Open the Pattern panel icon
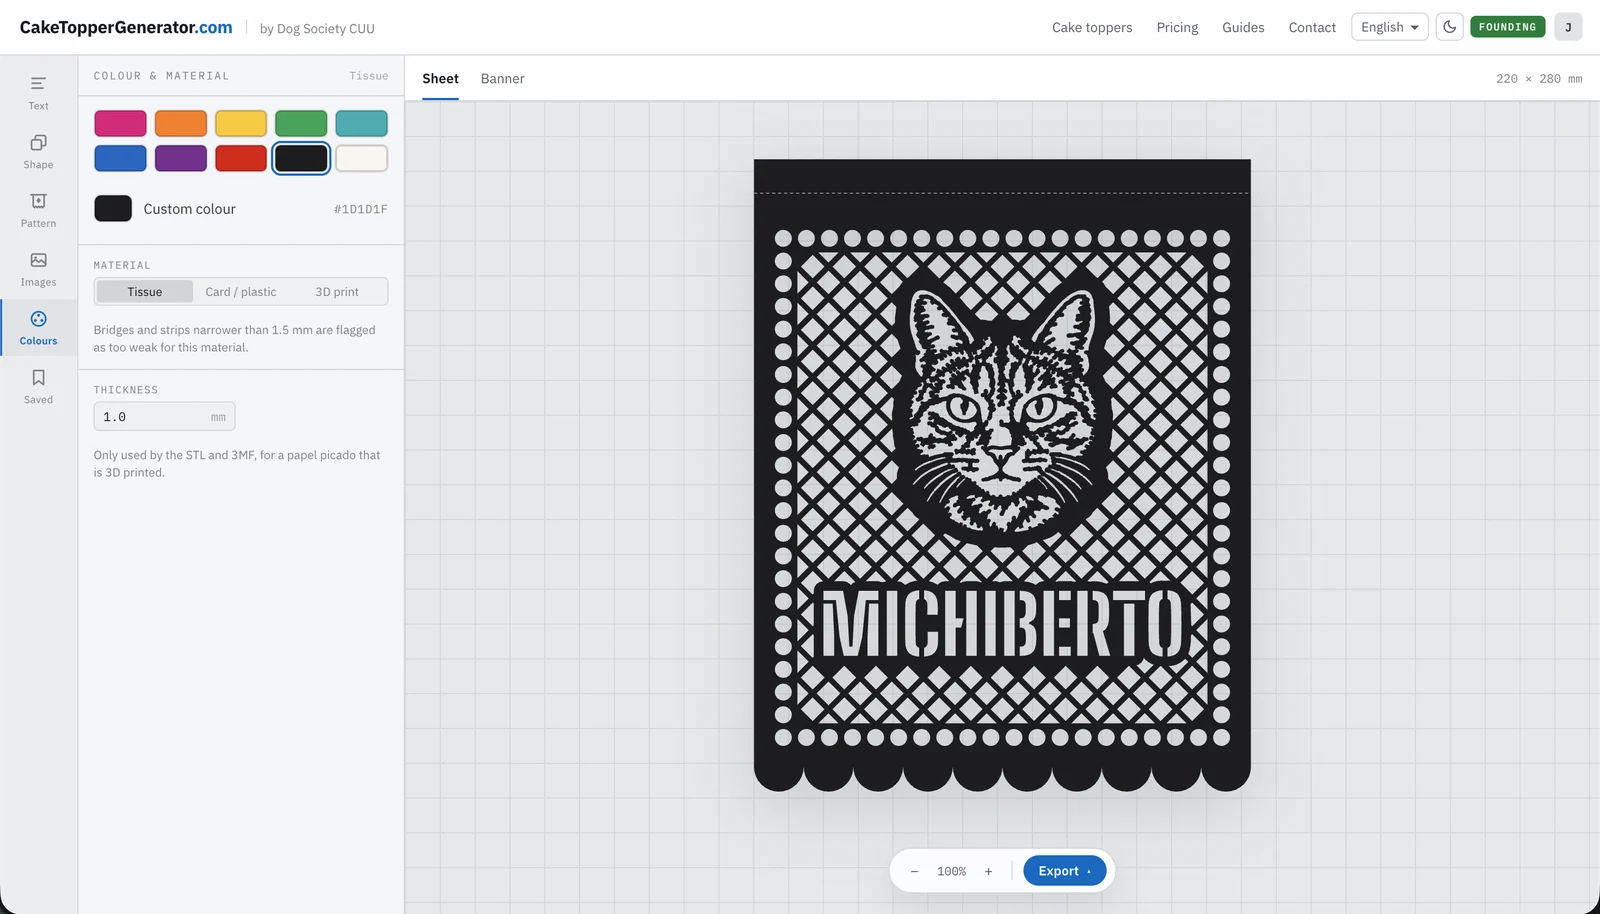The width and height of the screenshot is (1600, 914). point(38,210)
